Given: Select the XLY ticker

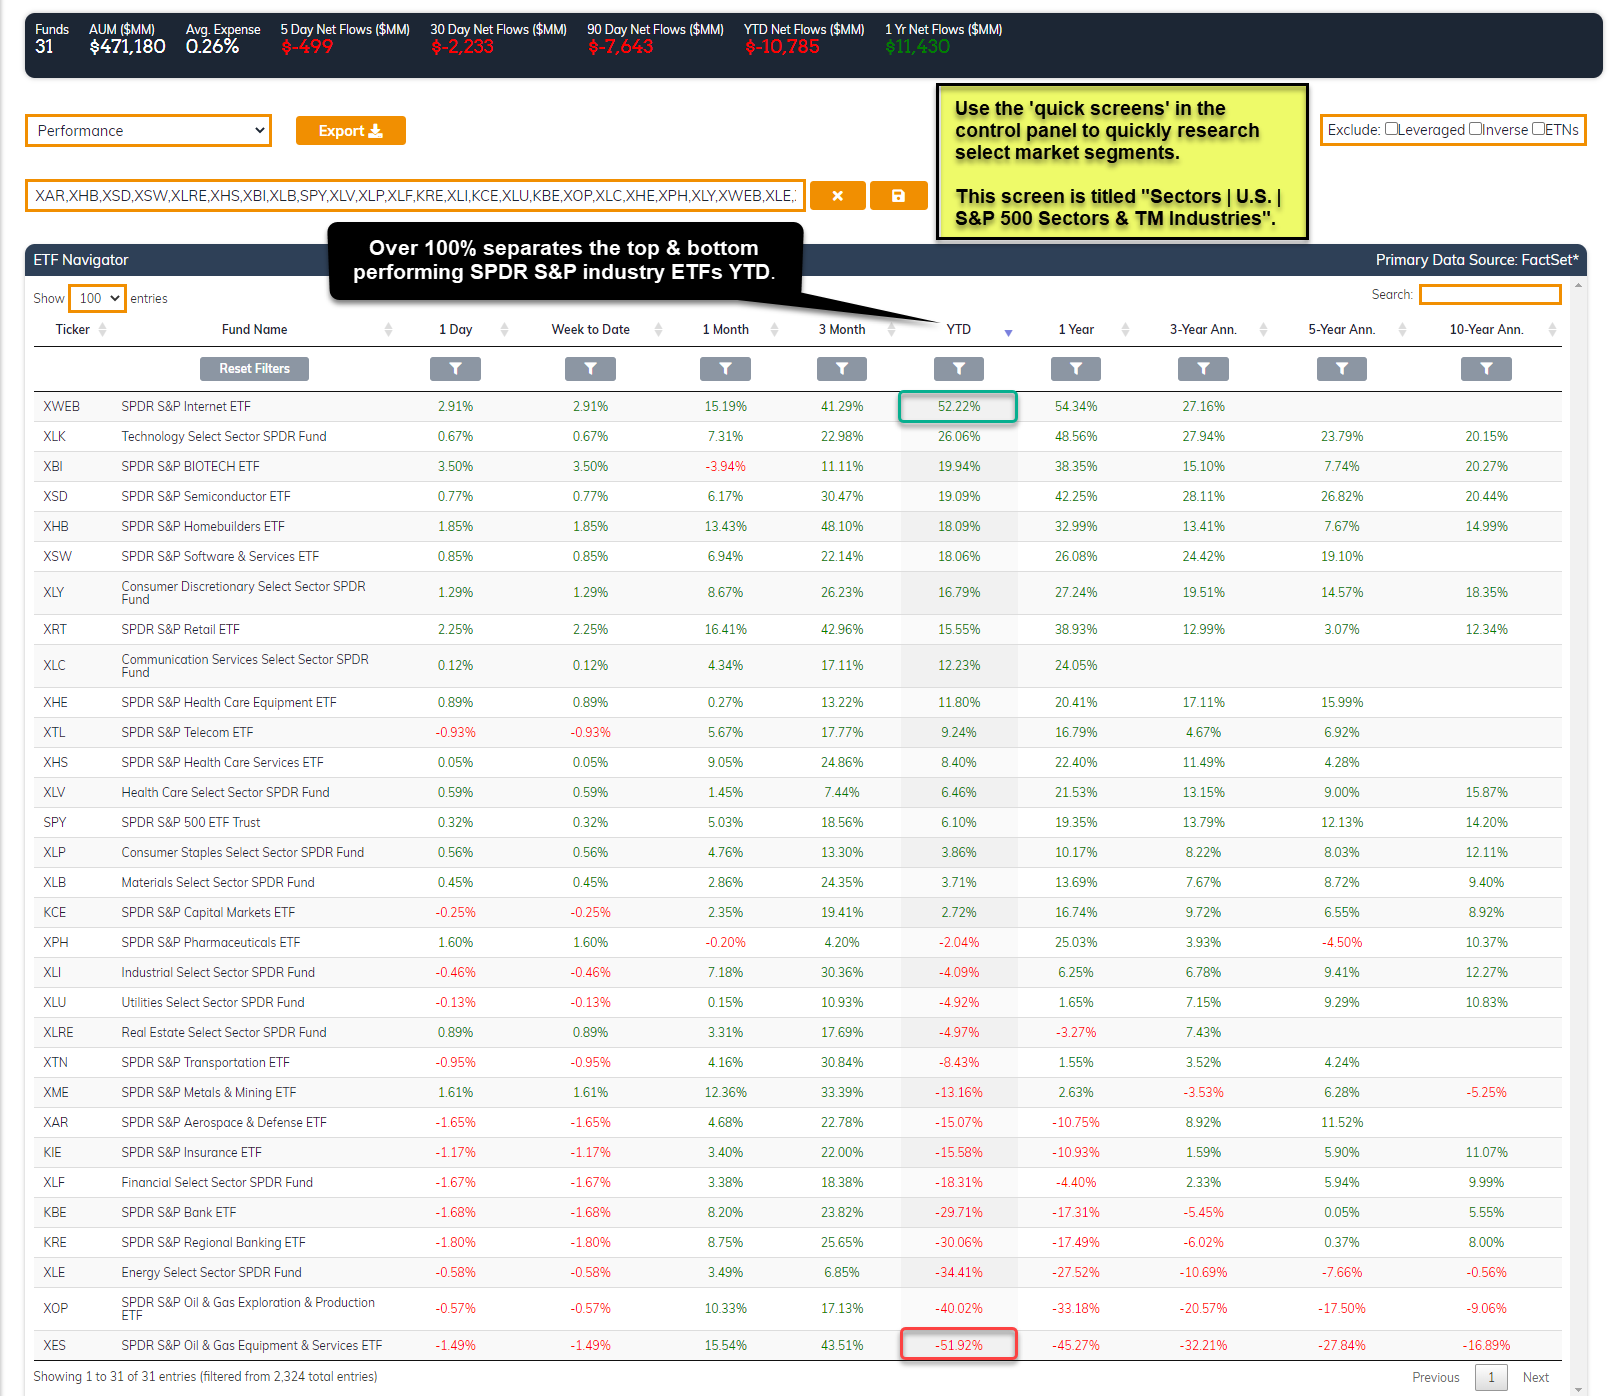Looking at the screenshot, I should [54, 593].
